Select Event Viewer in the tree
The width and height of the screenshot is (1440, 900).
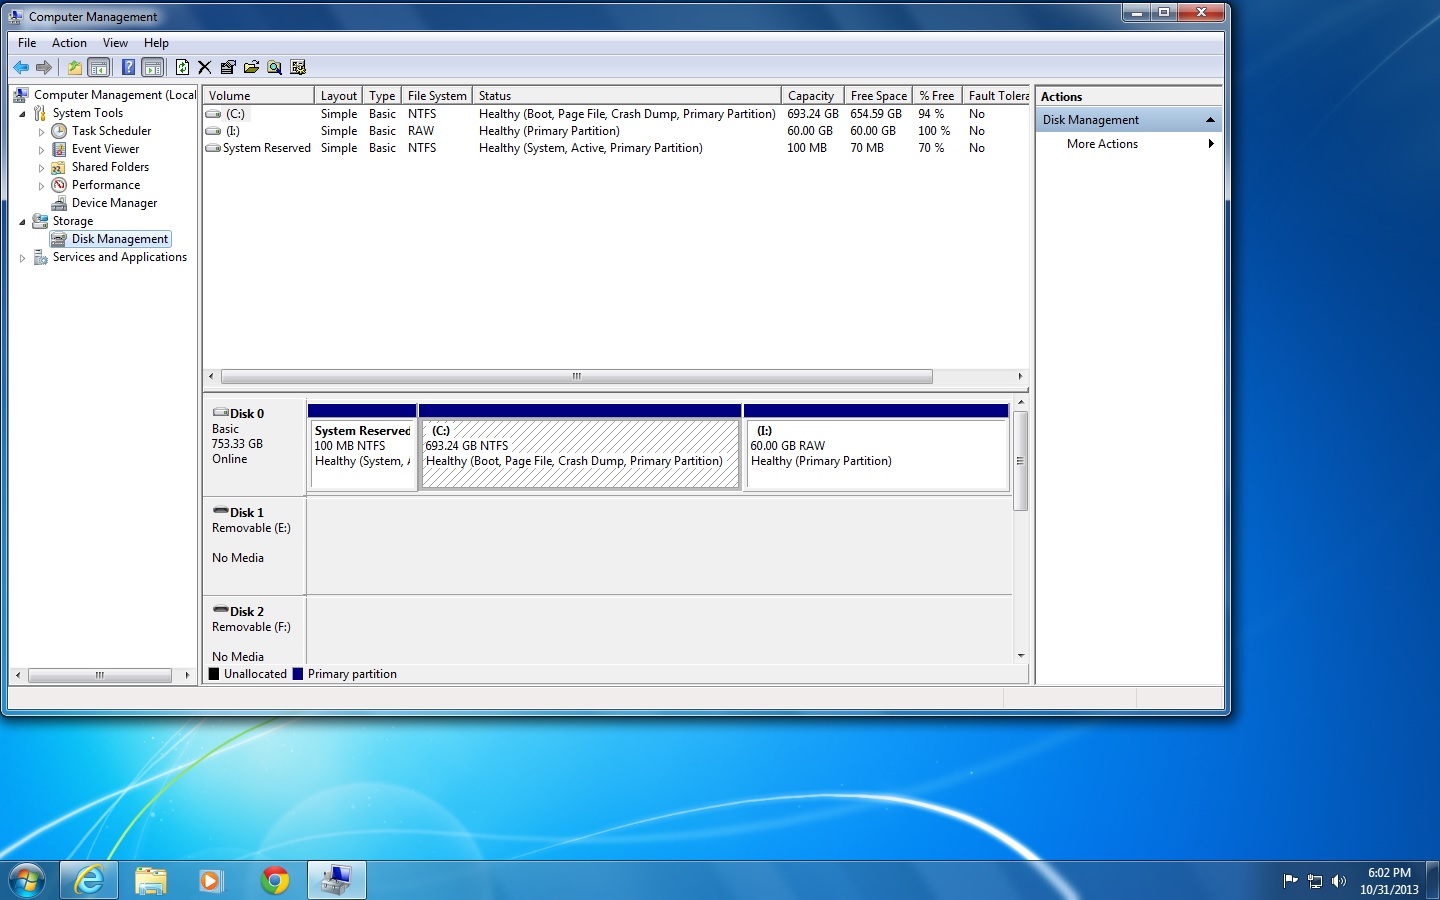tap(105, 149)
